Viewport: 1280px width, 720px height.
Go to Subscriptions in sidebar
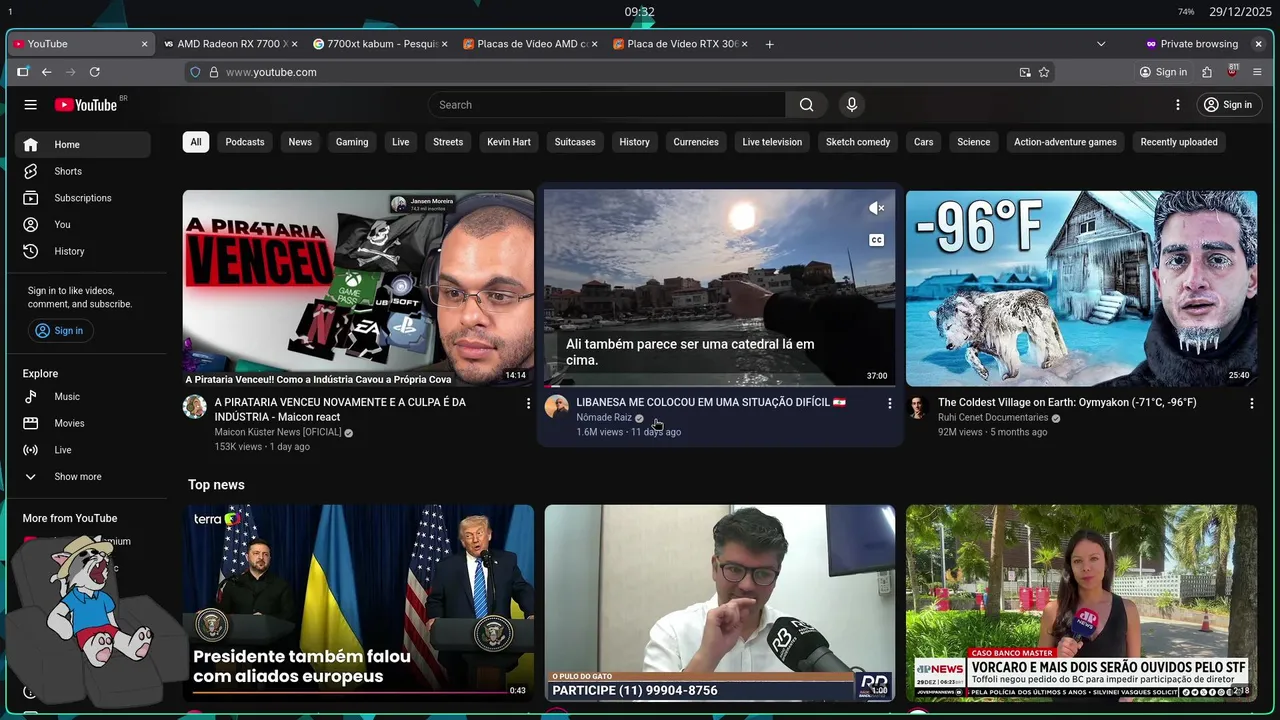[83, 198]
